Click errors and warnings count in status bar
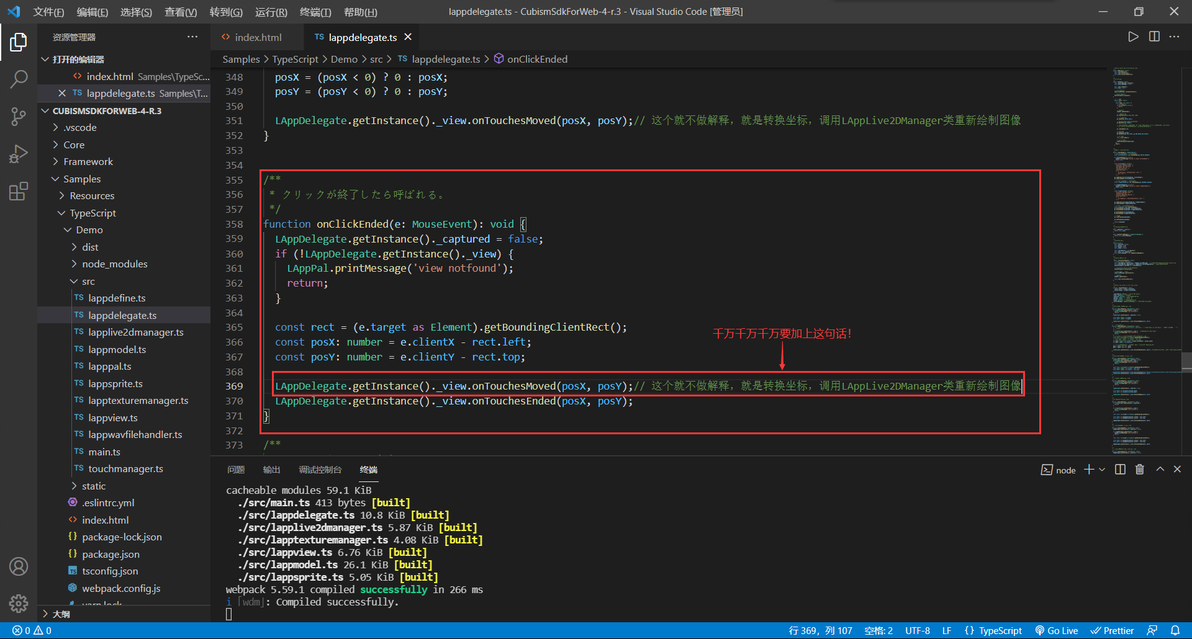Image resolution: width=1192 pixels, height=639 pixels. pos(31,631)
